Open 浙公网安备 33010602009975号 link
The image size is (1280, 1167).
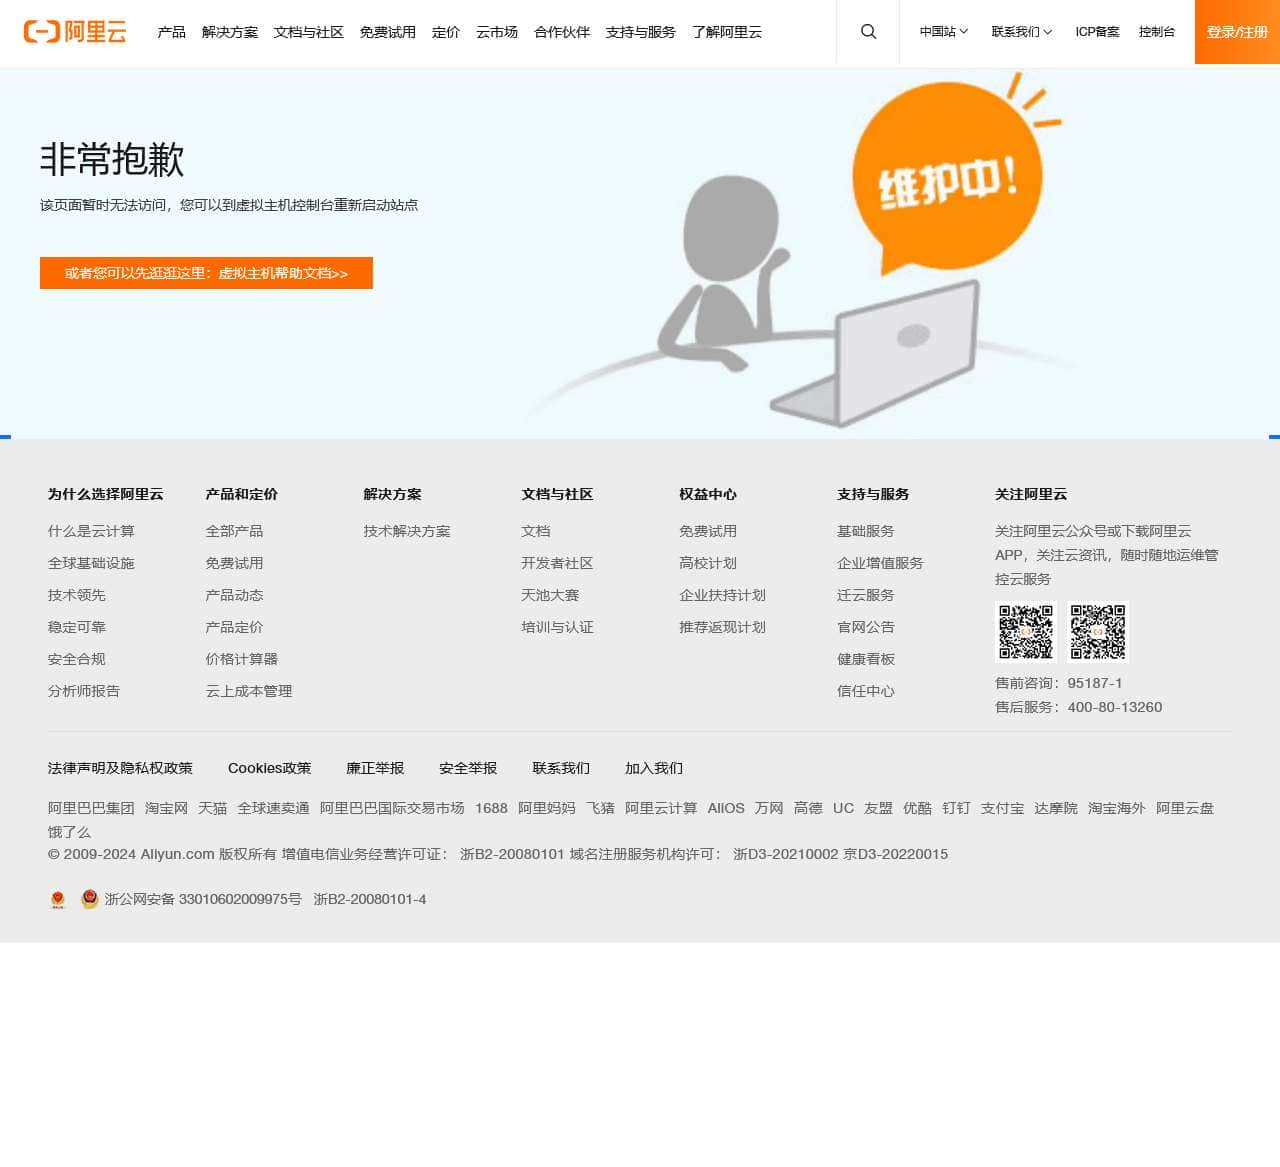point(203,899)
